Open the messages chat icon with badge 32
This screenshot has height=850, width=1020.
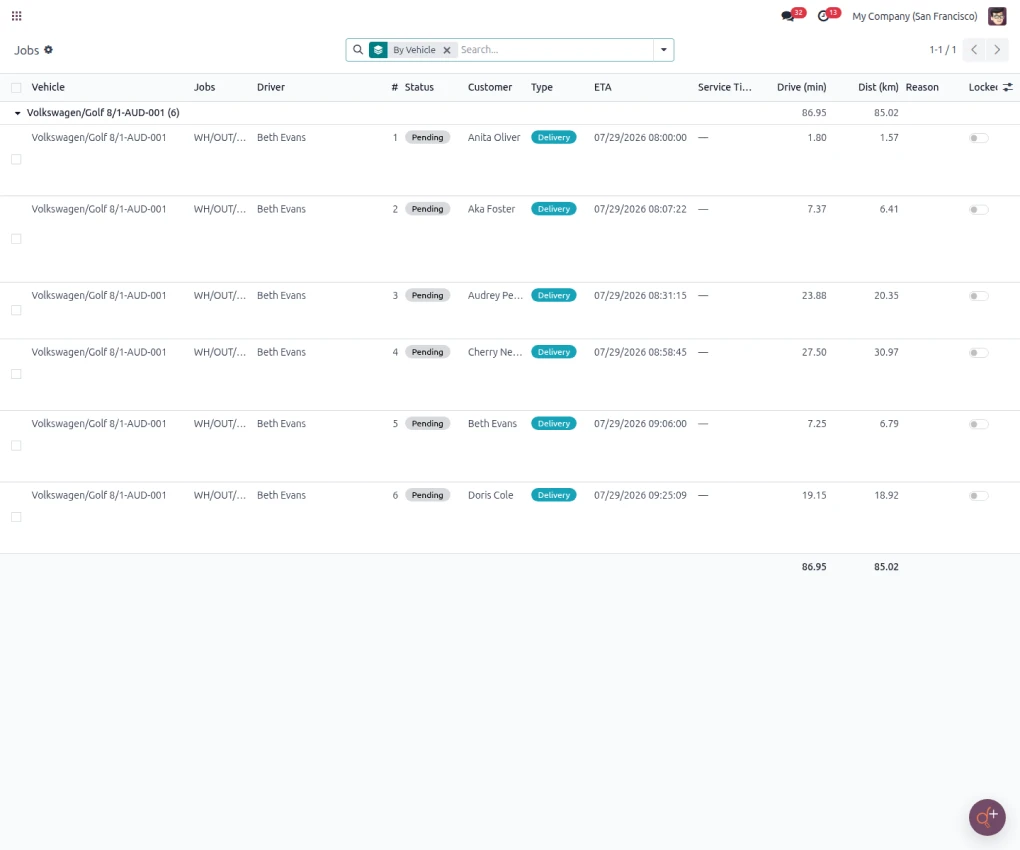[x=788, y=16]
